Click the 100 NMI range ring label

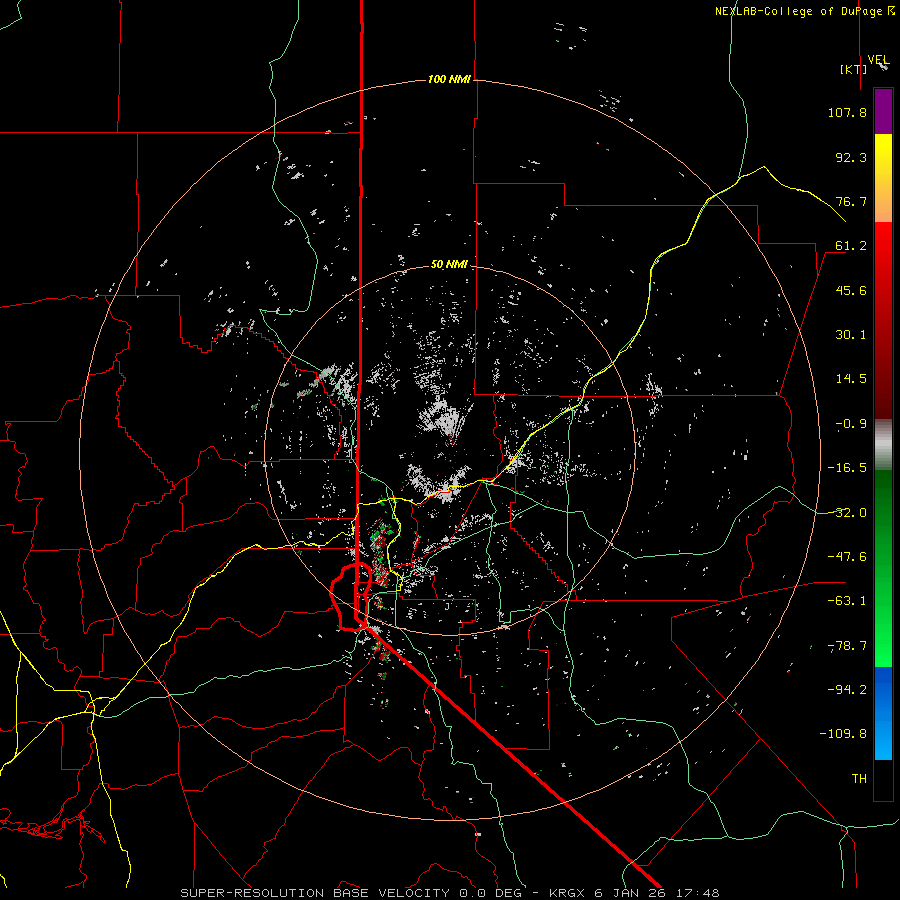(x=449, y=79)
